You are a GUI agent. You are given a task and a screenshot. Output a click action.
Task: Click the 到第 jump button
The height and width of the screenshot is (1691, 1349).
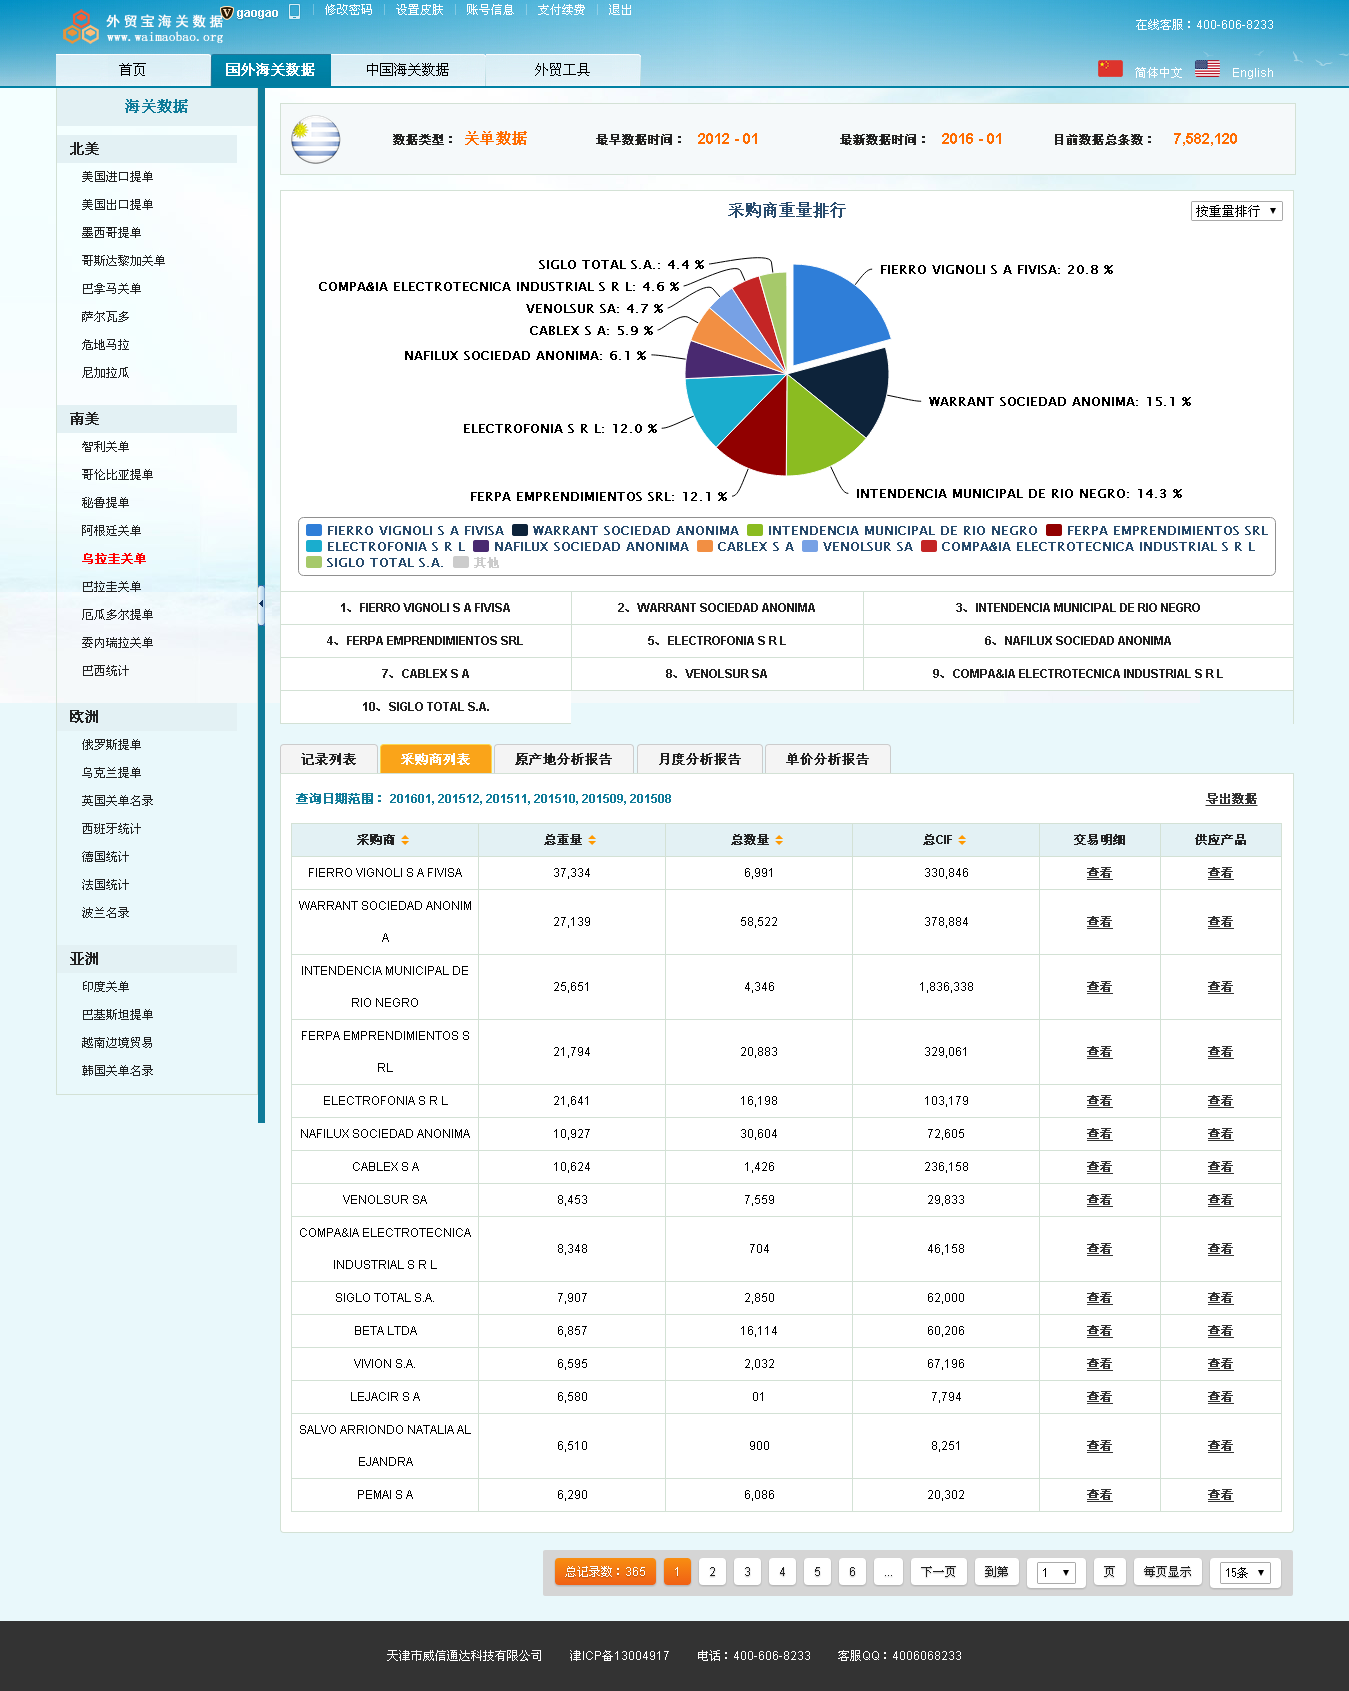(x=996, y=1572)
